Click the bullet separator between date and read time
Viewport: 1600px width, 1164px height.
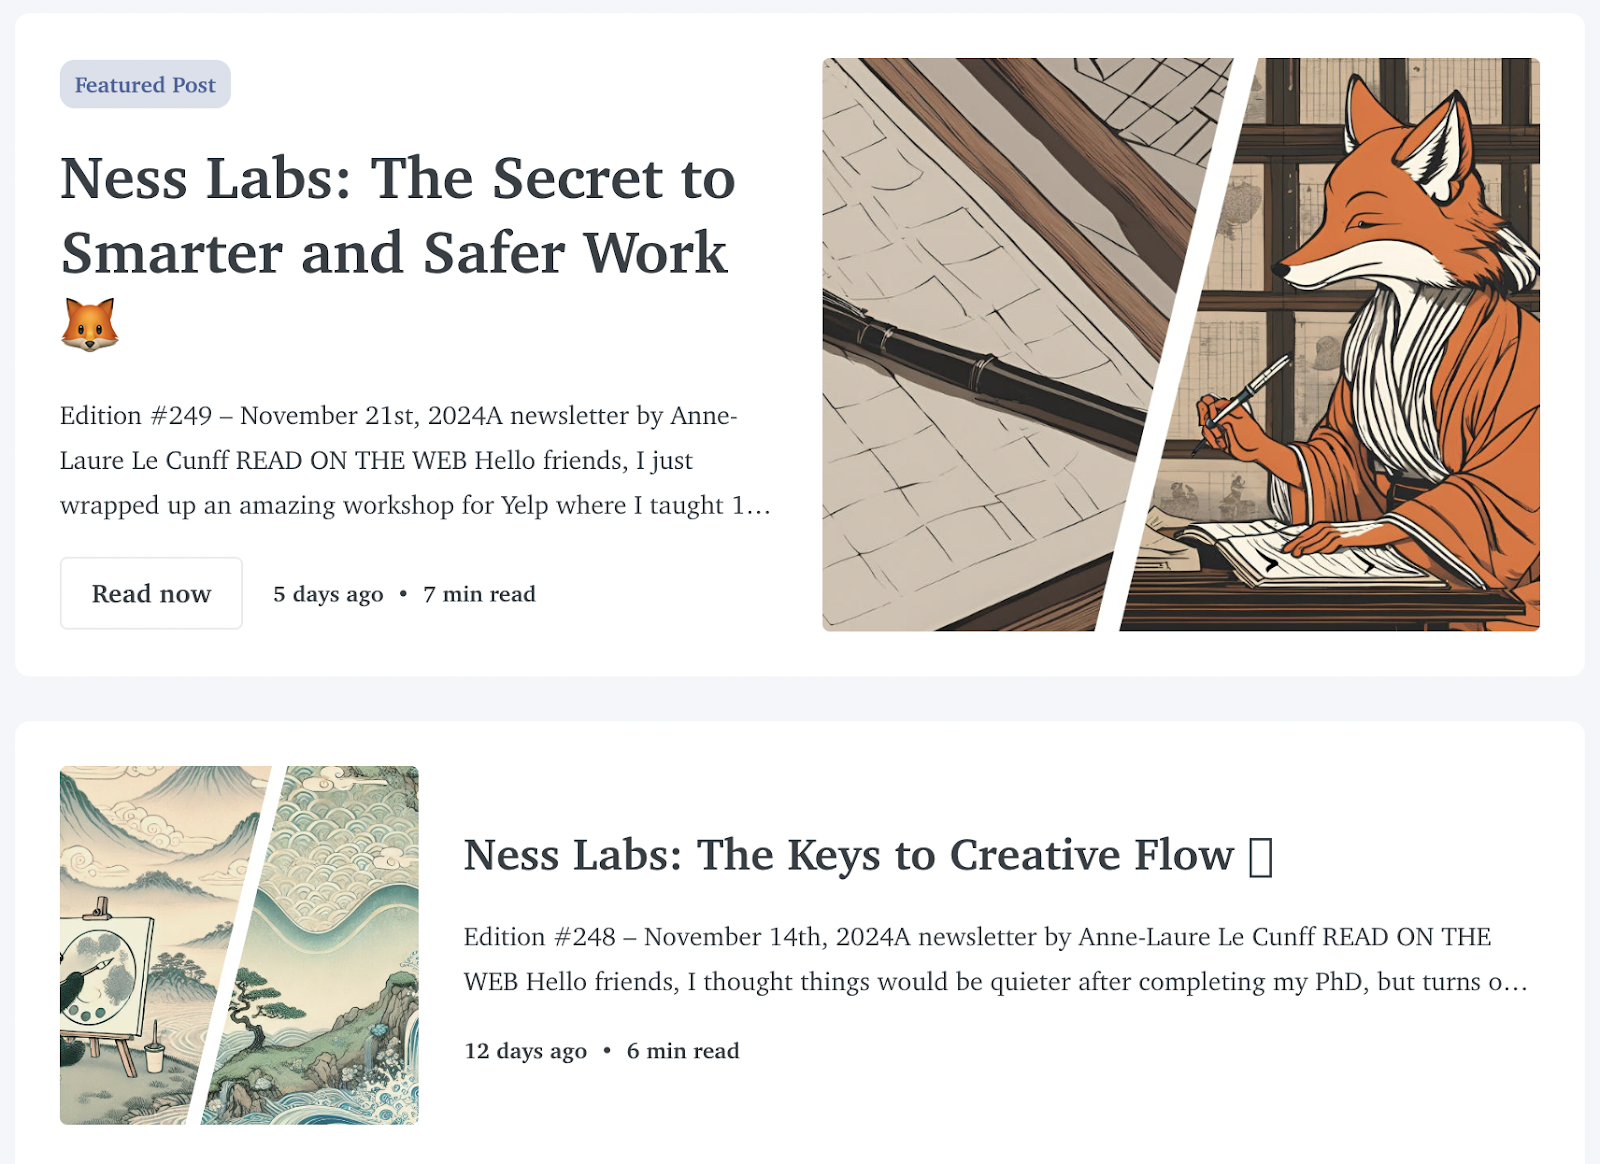404,593
